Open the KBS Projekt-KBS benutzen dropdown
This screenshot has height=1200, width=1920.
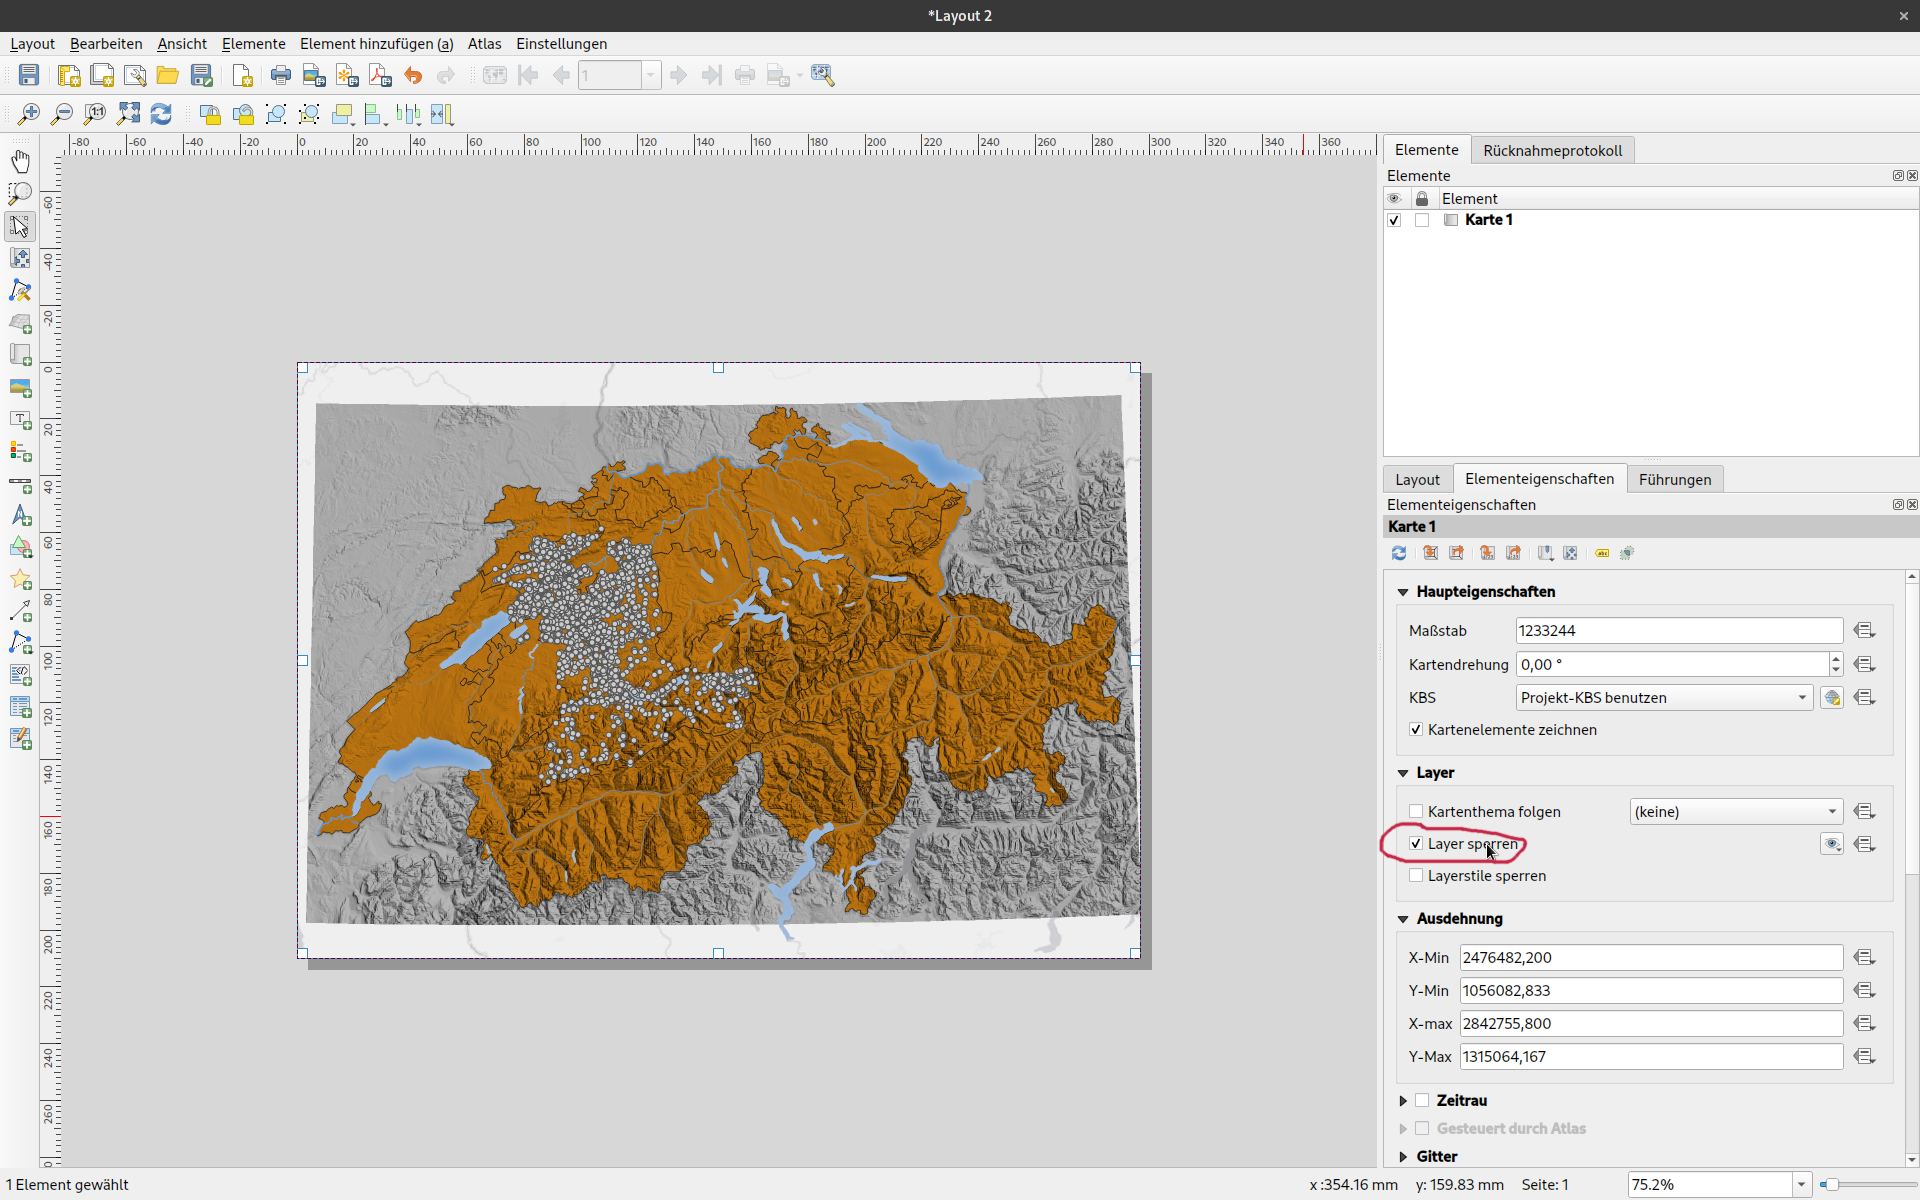click(1664, 697)
